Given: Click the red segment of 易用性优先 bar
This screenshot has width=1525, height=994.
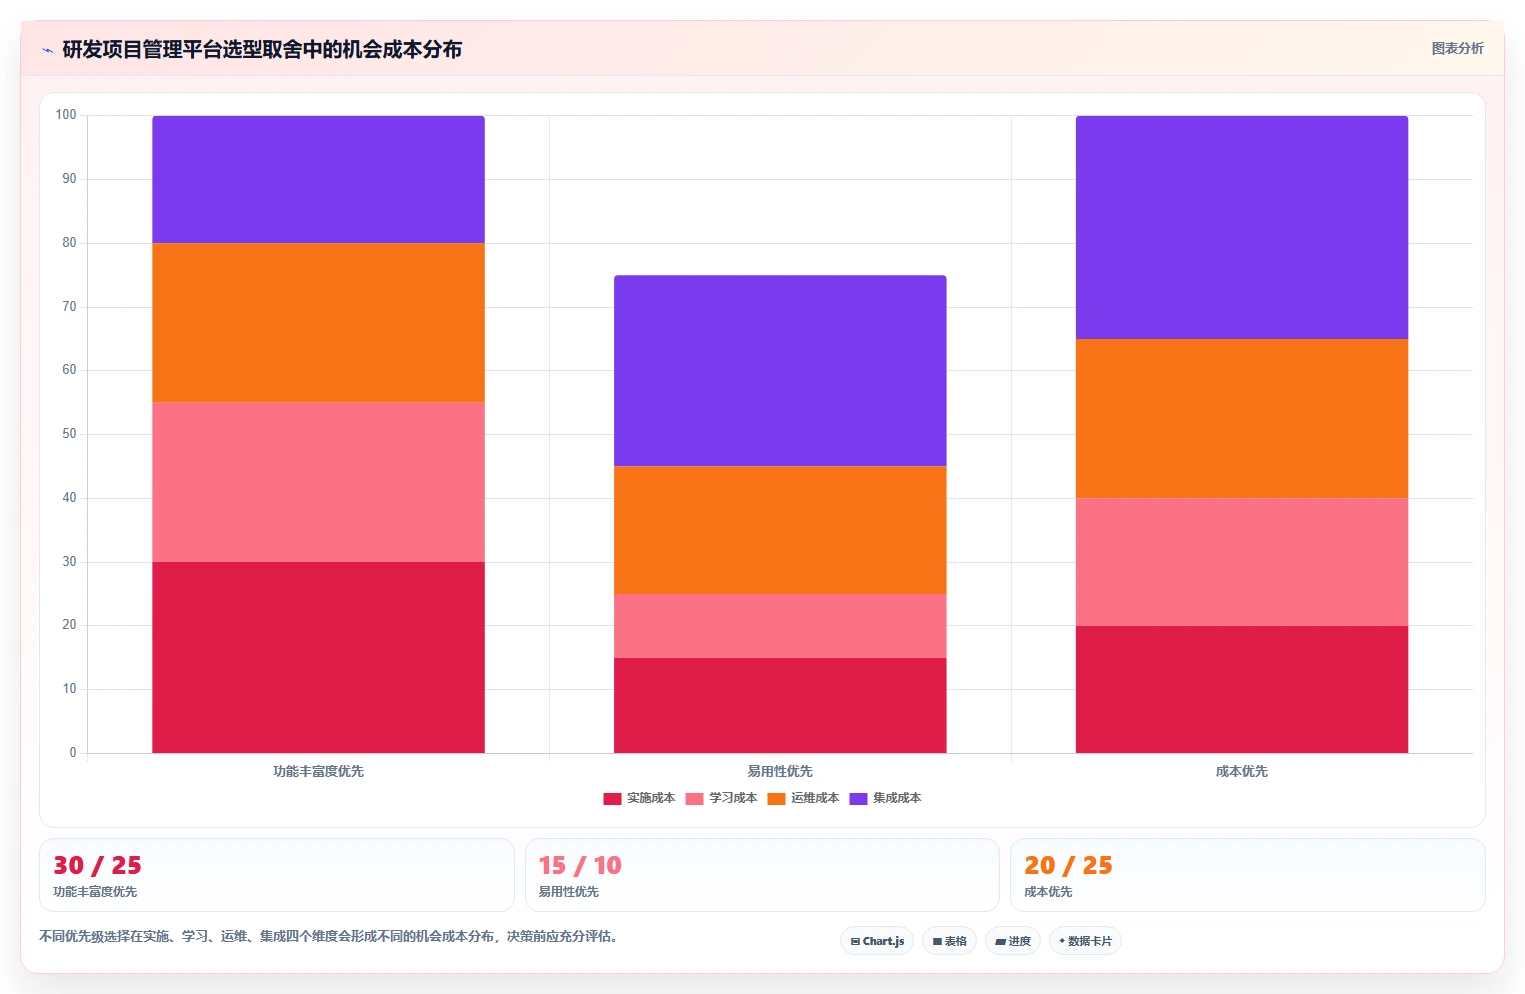Looking at the screenshot, I should tap(780, 705).
